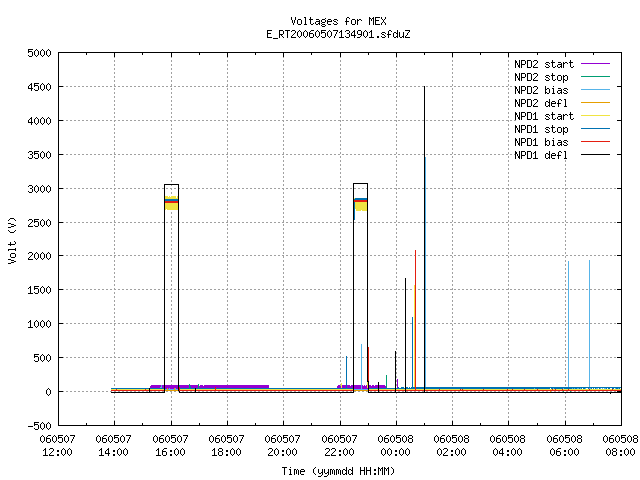
Task: Click the y-axis tick value 2000
Action: coord(39,256)
